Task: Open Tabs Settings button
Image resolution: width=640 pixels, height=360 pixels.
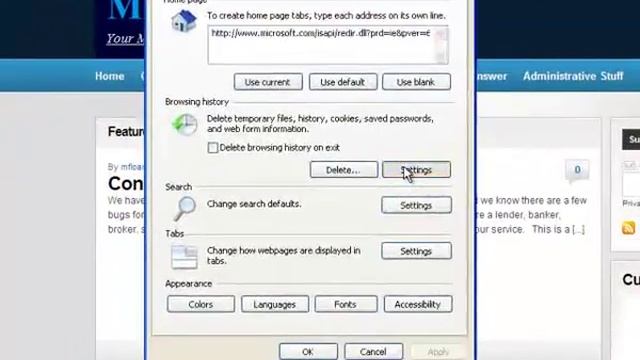Action: coord(416,251)
